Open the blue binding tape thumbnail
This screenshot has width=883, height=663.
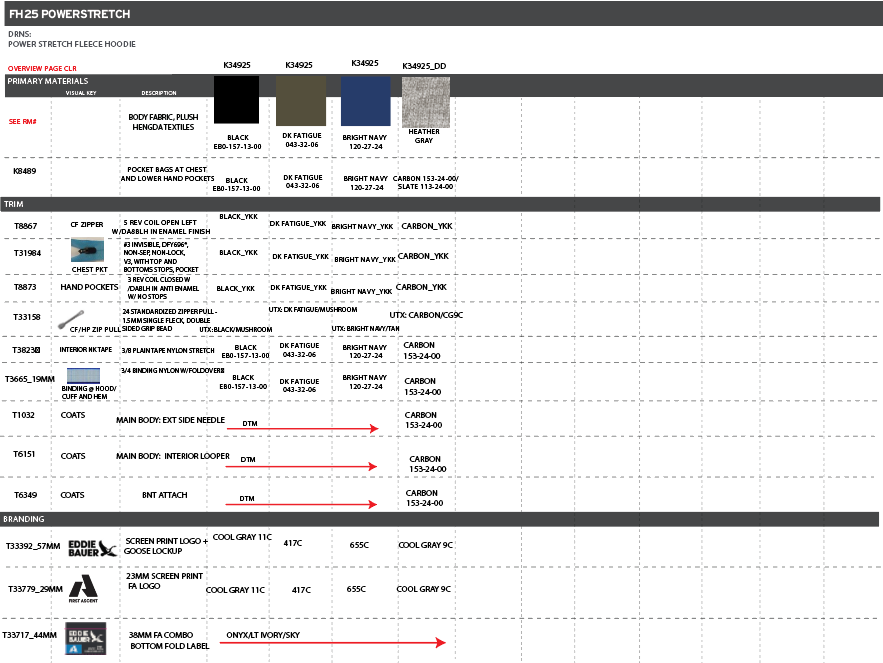83,375
